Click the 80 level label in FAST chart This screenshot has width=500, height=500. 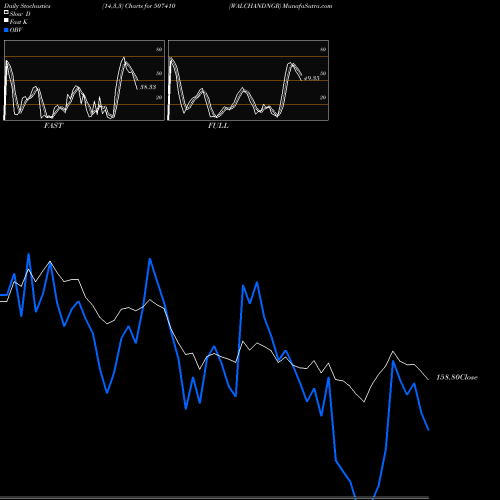(x=159, y=49)
